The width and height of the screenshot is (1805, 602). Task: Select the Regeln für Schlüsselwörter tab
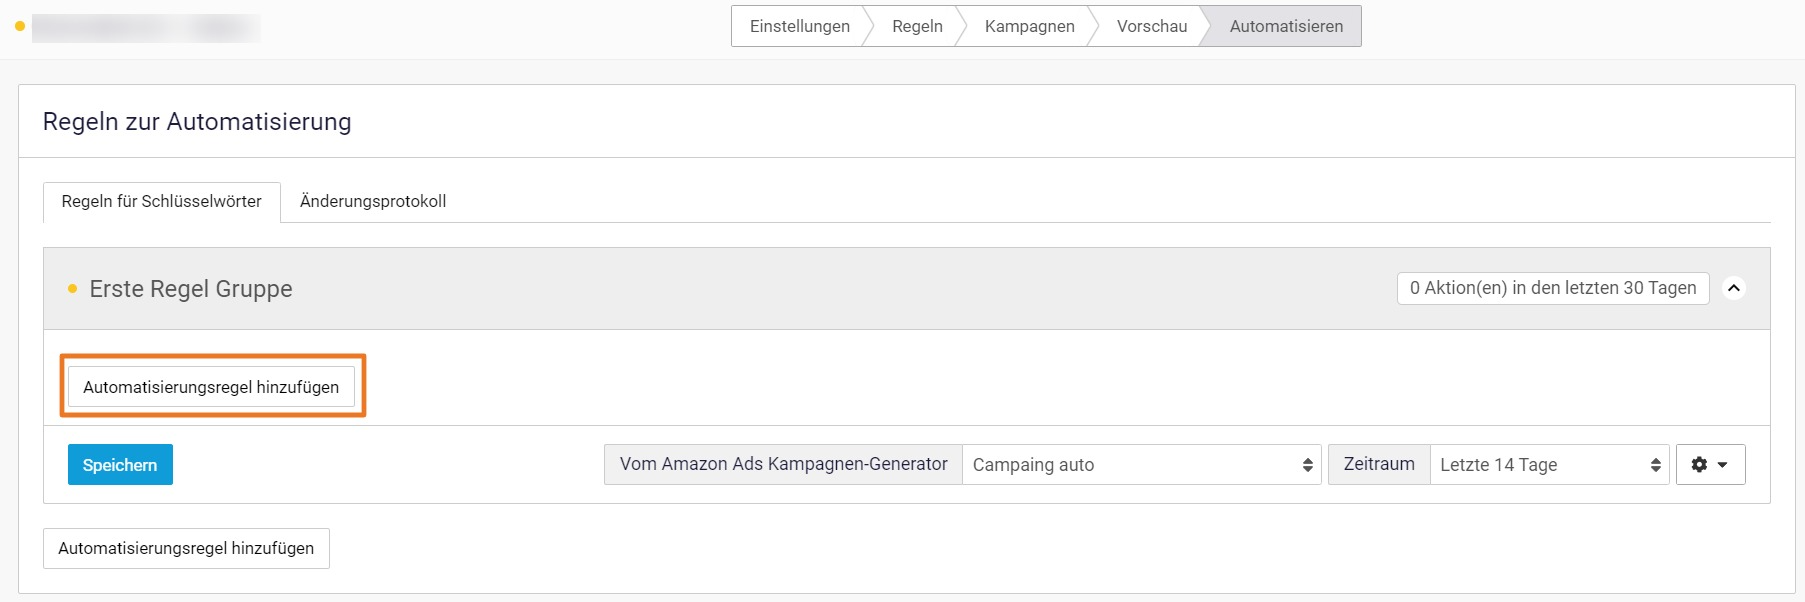[x=161, y=201]
